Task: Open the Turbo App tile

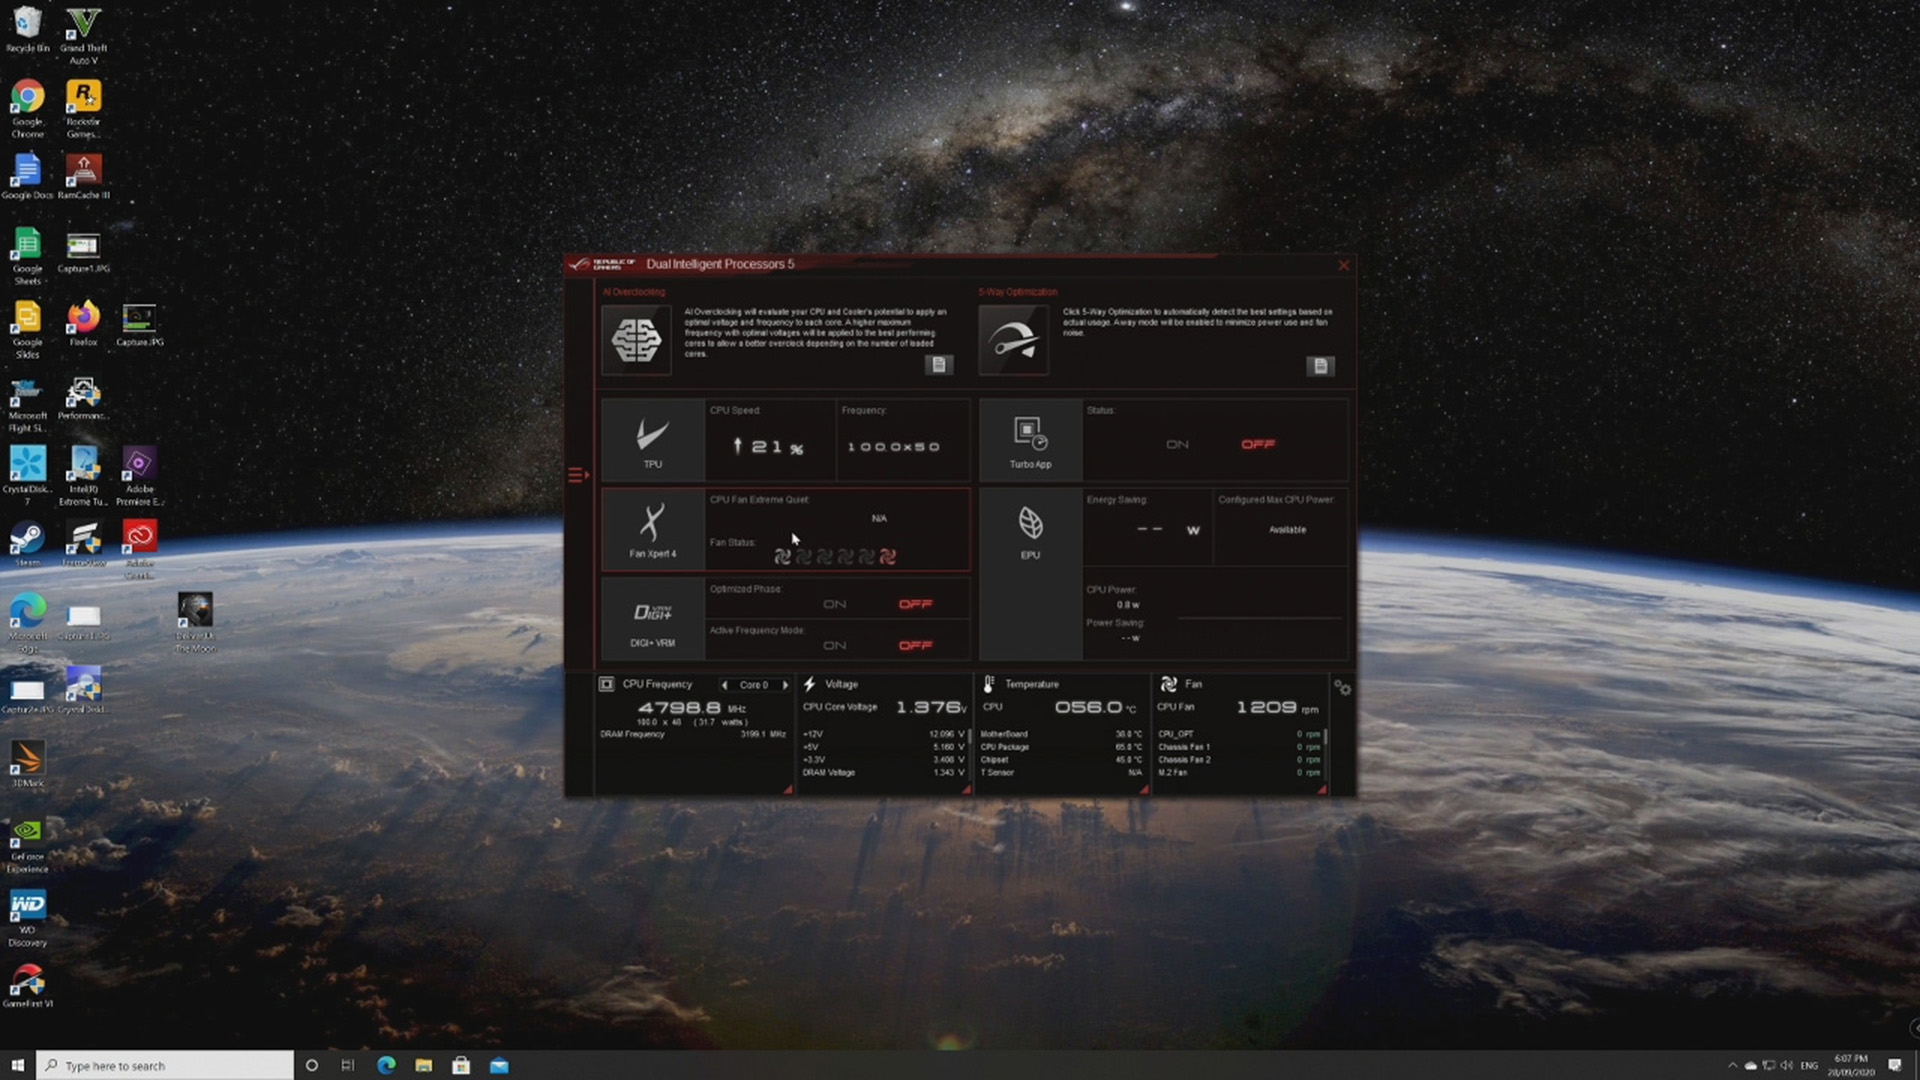Action: 1030,441
